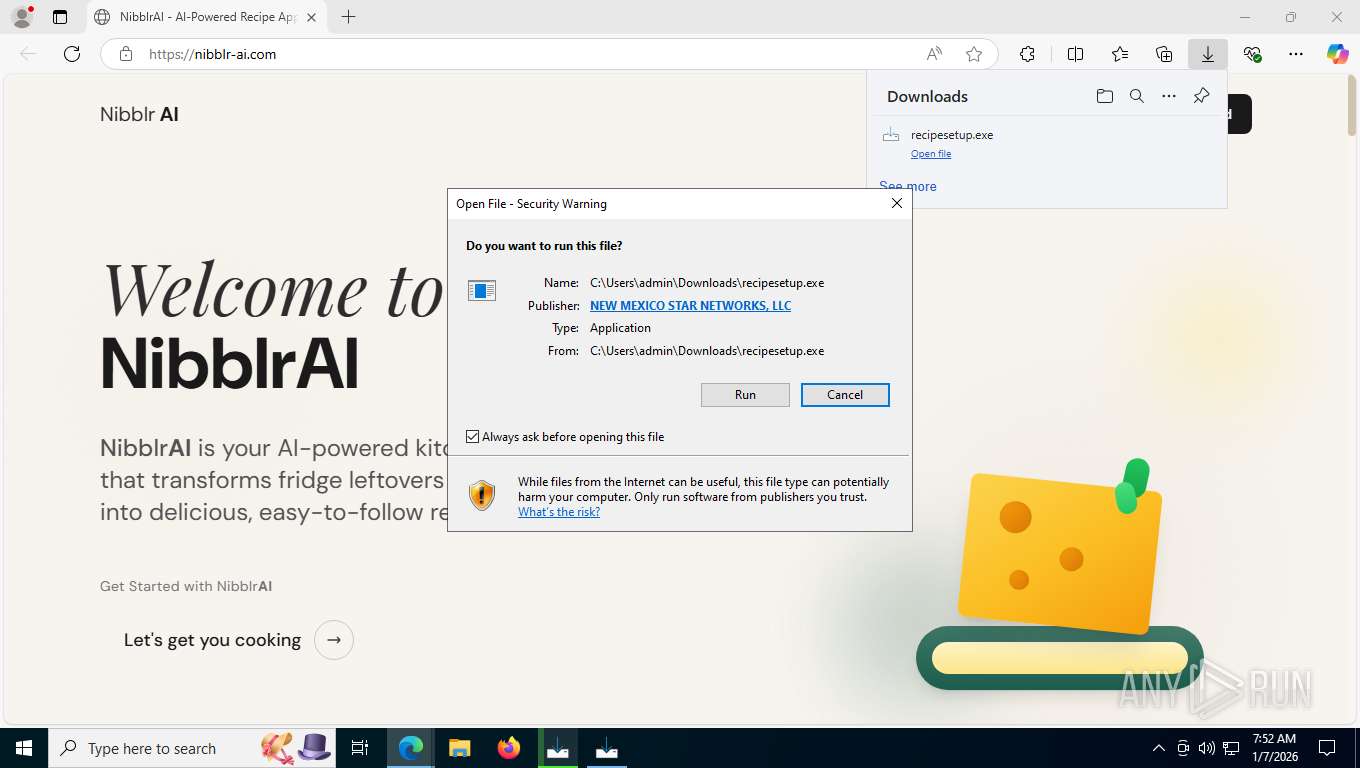Search downloads magnifier icon
The width and height of the screenshot is (1360, 768).
pyautogui.click(x=1137, y=96)
